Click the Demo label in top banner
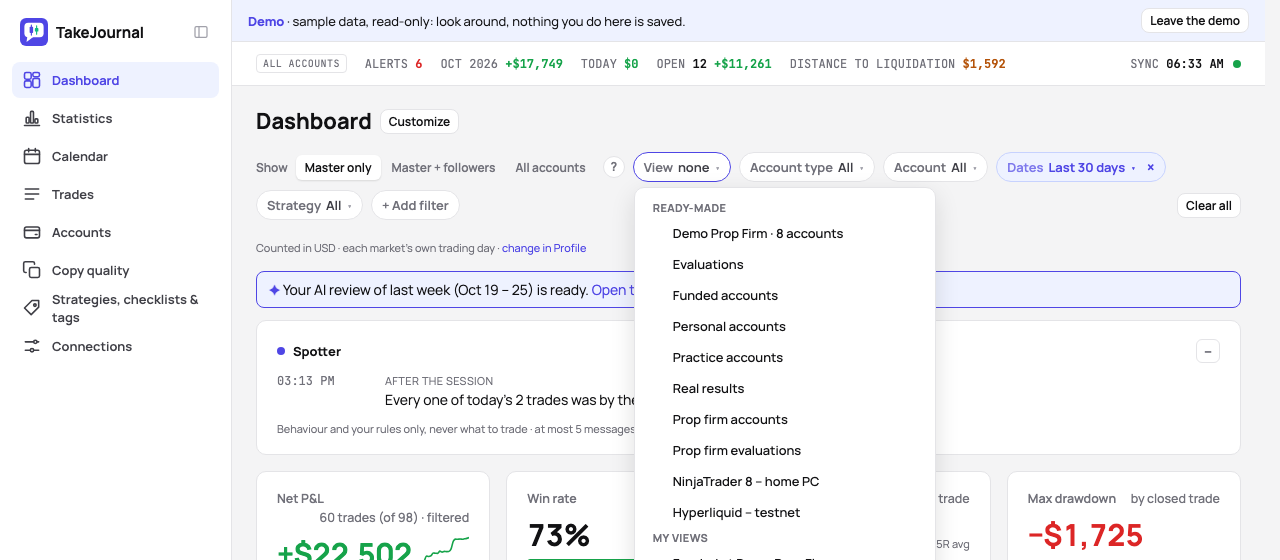 [x=266, y=21]
